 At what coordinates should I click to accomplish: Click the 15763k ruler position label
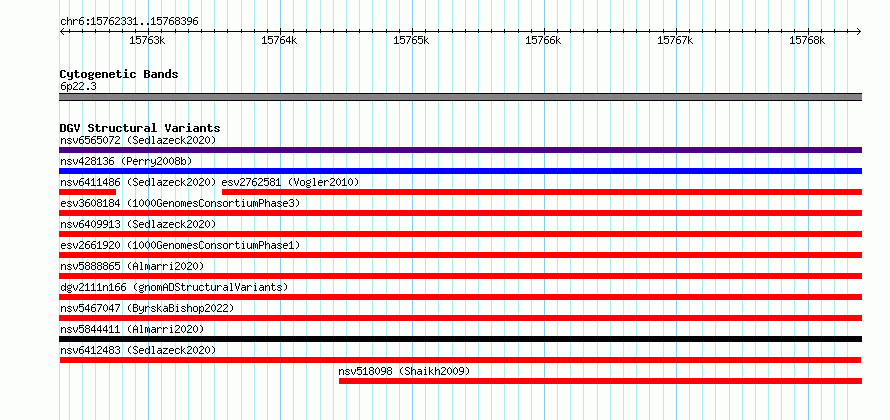pos(147,40)
